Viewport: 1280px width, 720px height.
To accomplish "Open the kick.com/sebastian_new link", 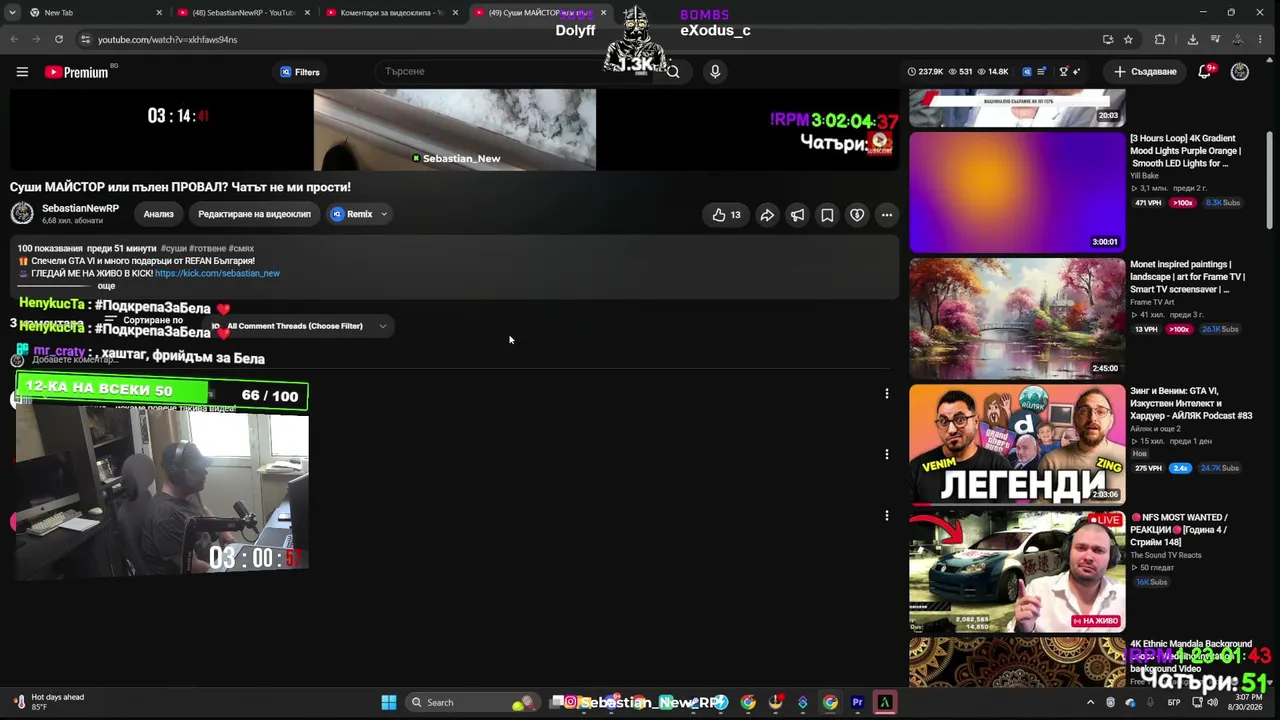I will point(217,273).
